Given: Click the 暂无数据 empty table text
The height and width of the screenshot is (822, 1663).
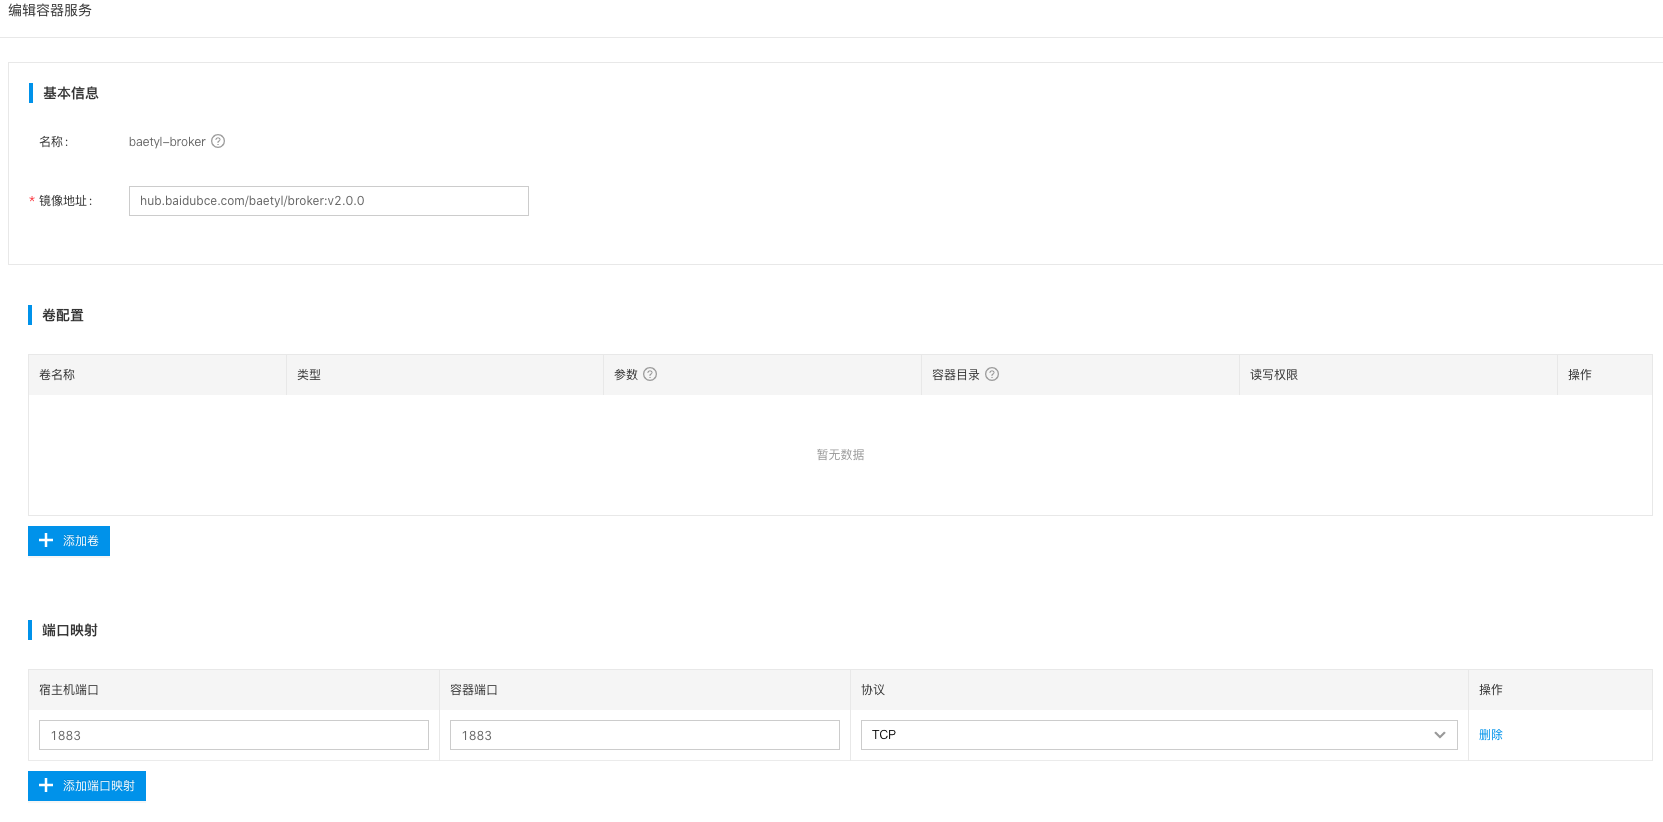Looking at the screenshot, I should 840,455.
